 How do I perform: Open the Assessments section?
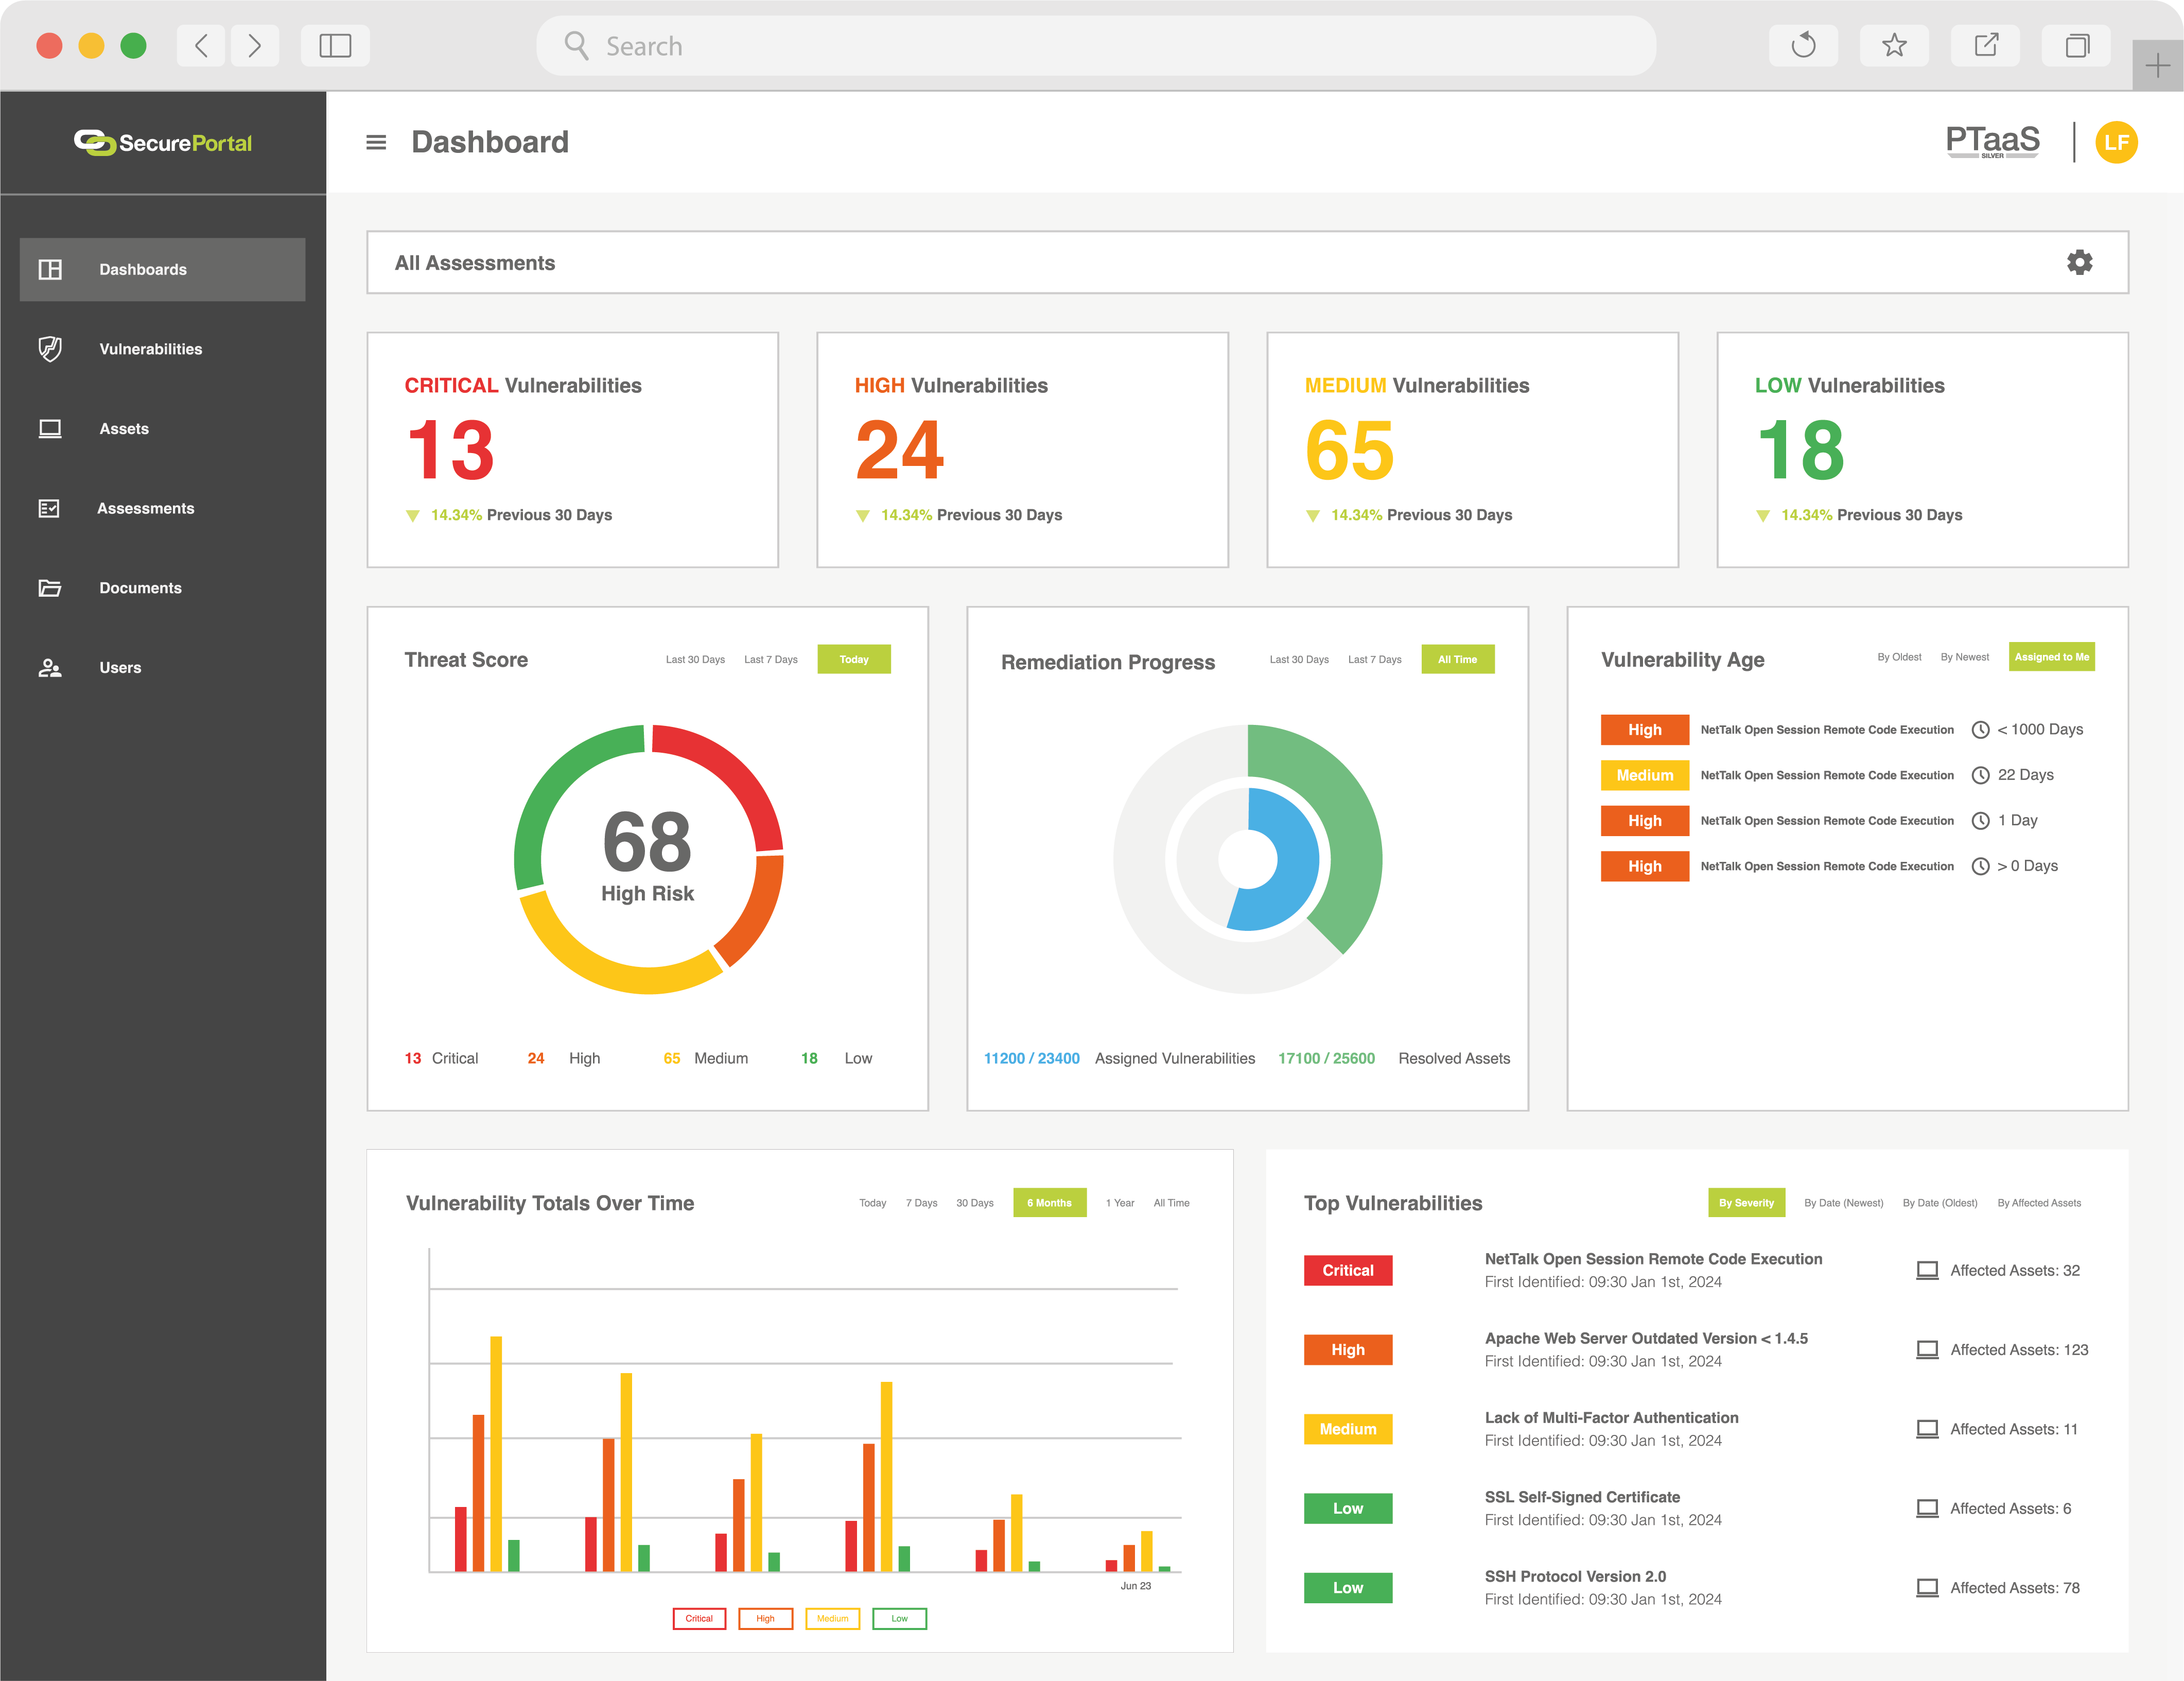[146, 508]
